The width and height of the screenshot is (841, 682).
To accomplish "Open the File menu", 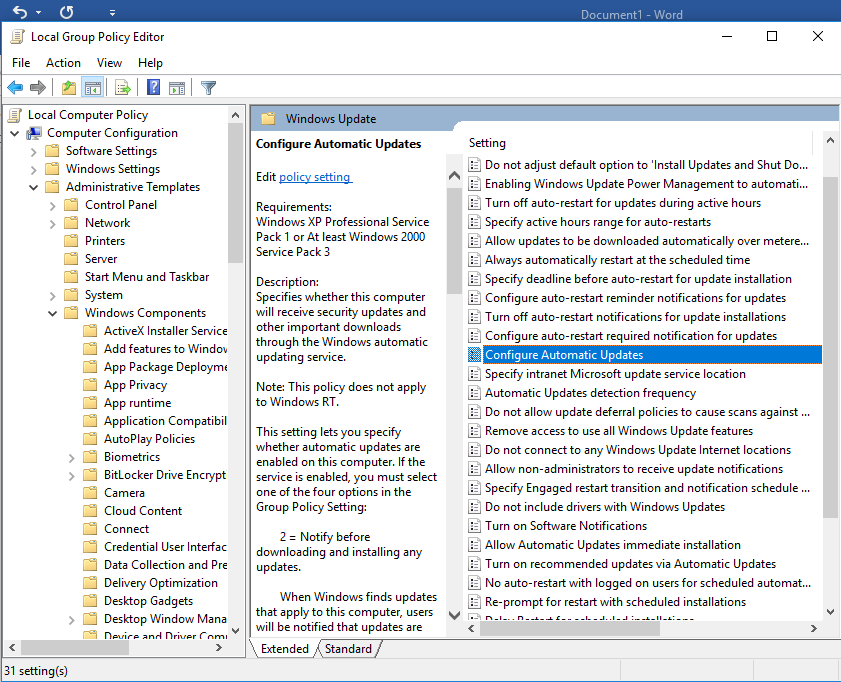I will coord(21,63).
